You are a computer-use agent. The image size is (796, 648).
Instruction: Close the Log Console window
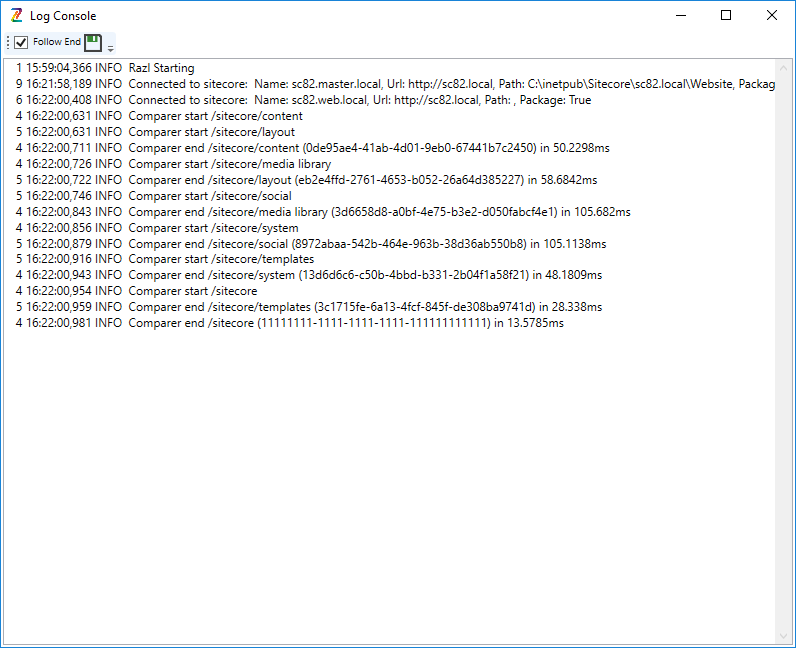pos(772,15)
